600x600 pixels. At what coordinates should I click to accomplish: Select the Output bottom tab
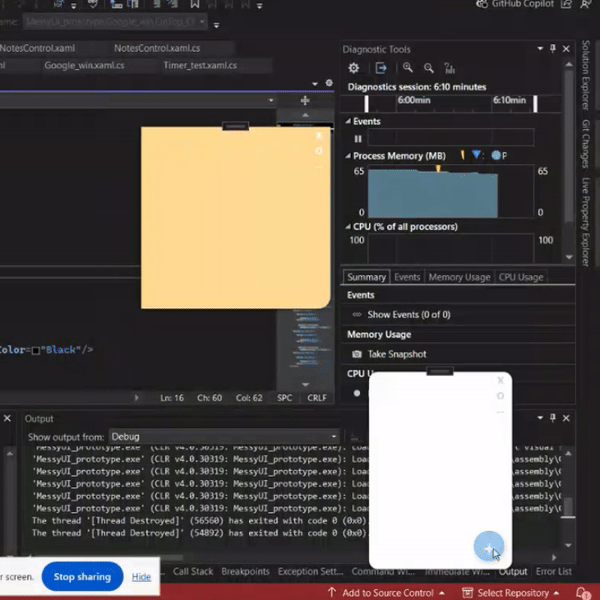coord(513,571)
